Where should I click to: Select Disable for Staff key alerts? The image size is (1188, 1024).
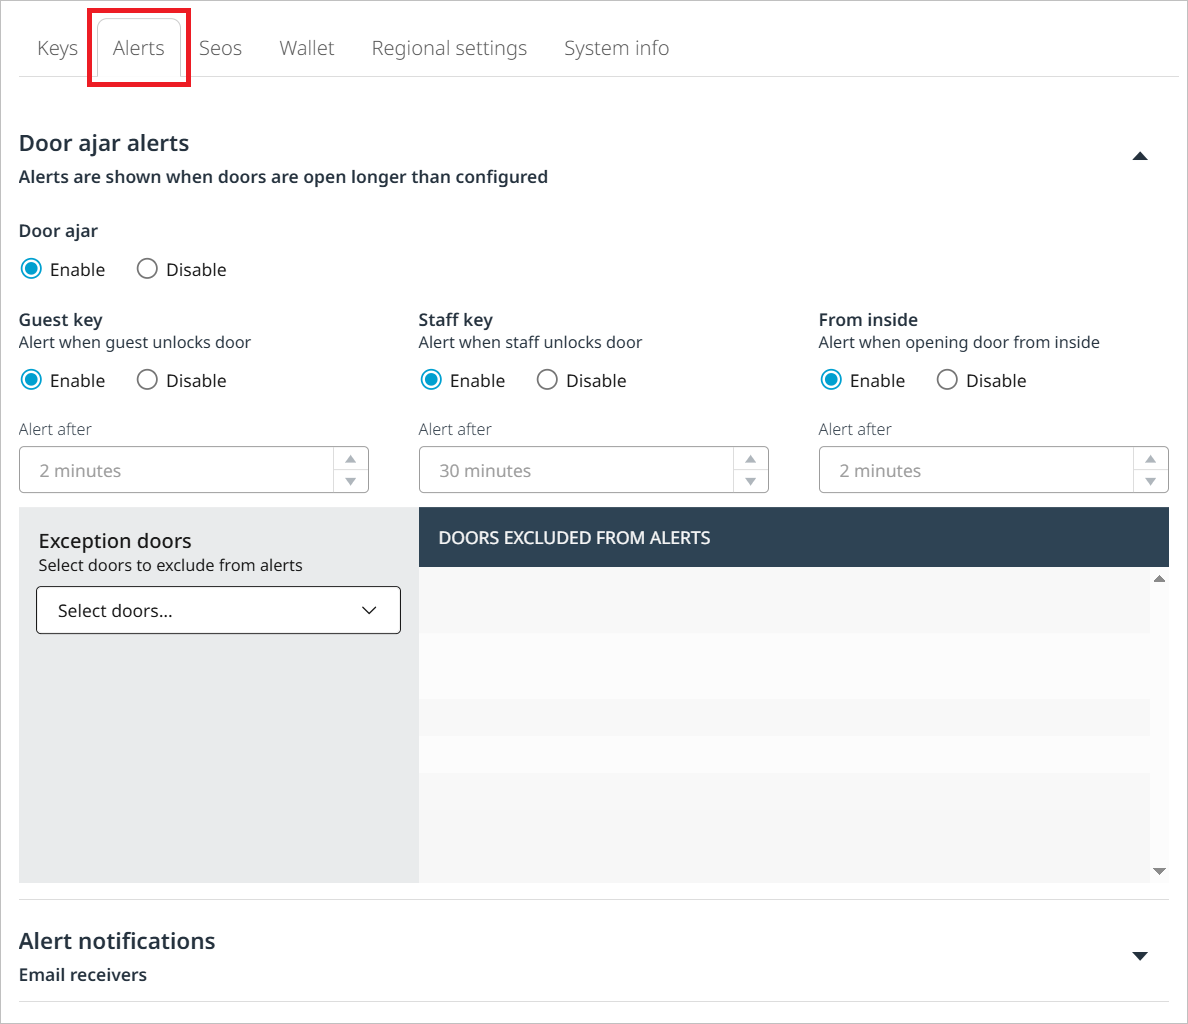[x=547, y=380]
